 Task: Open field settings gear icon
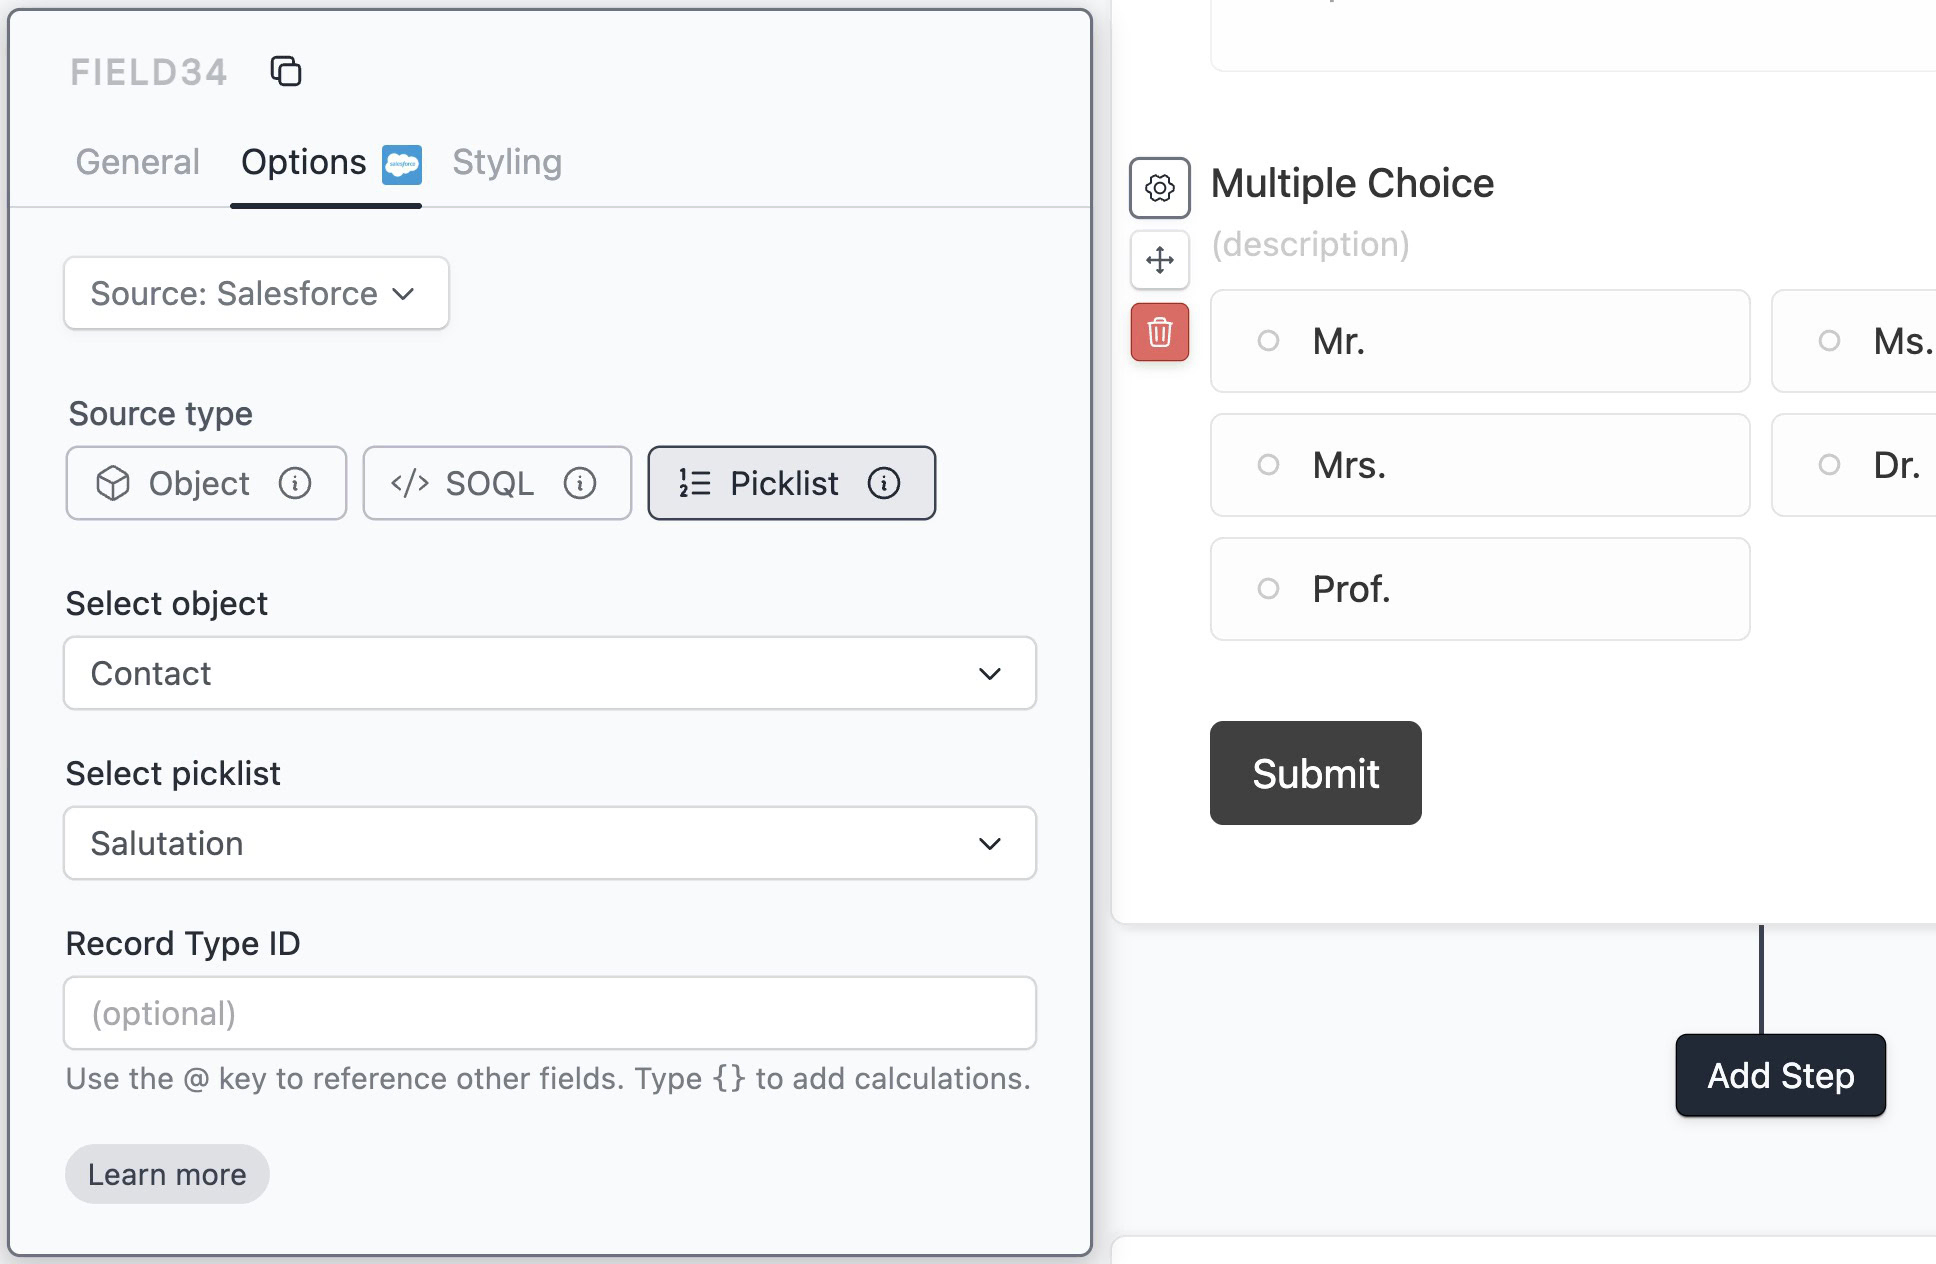(x=1160, y=187)
